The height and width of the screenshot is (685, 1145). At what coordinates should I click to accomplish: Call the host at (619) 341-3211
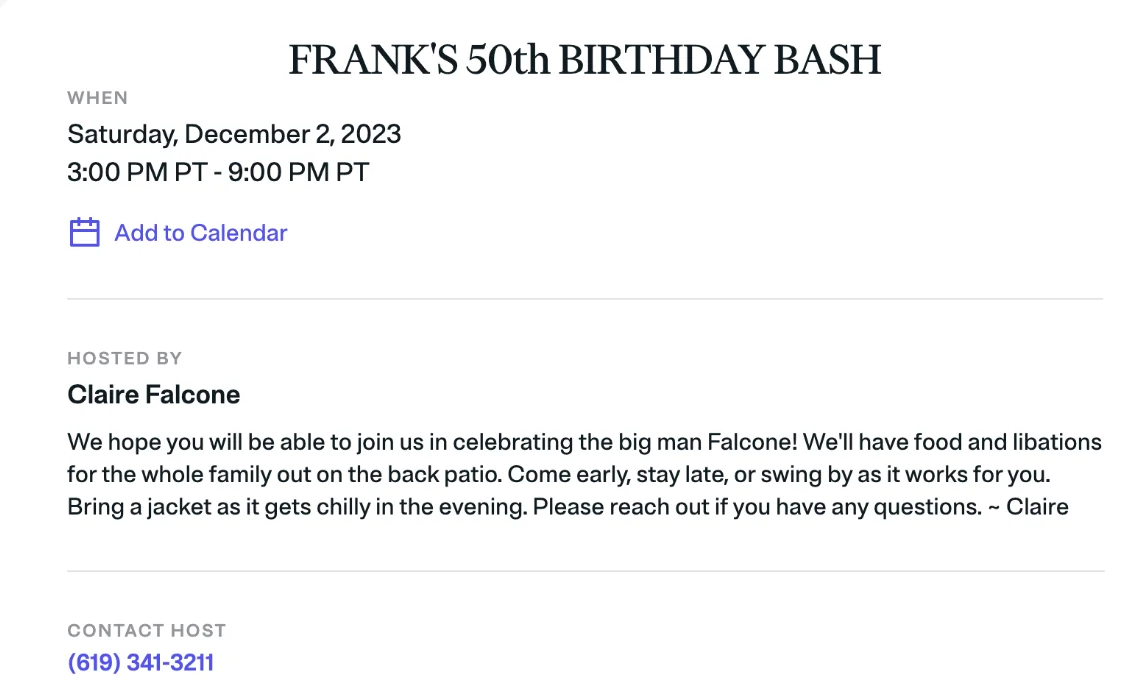[140, 662]
